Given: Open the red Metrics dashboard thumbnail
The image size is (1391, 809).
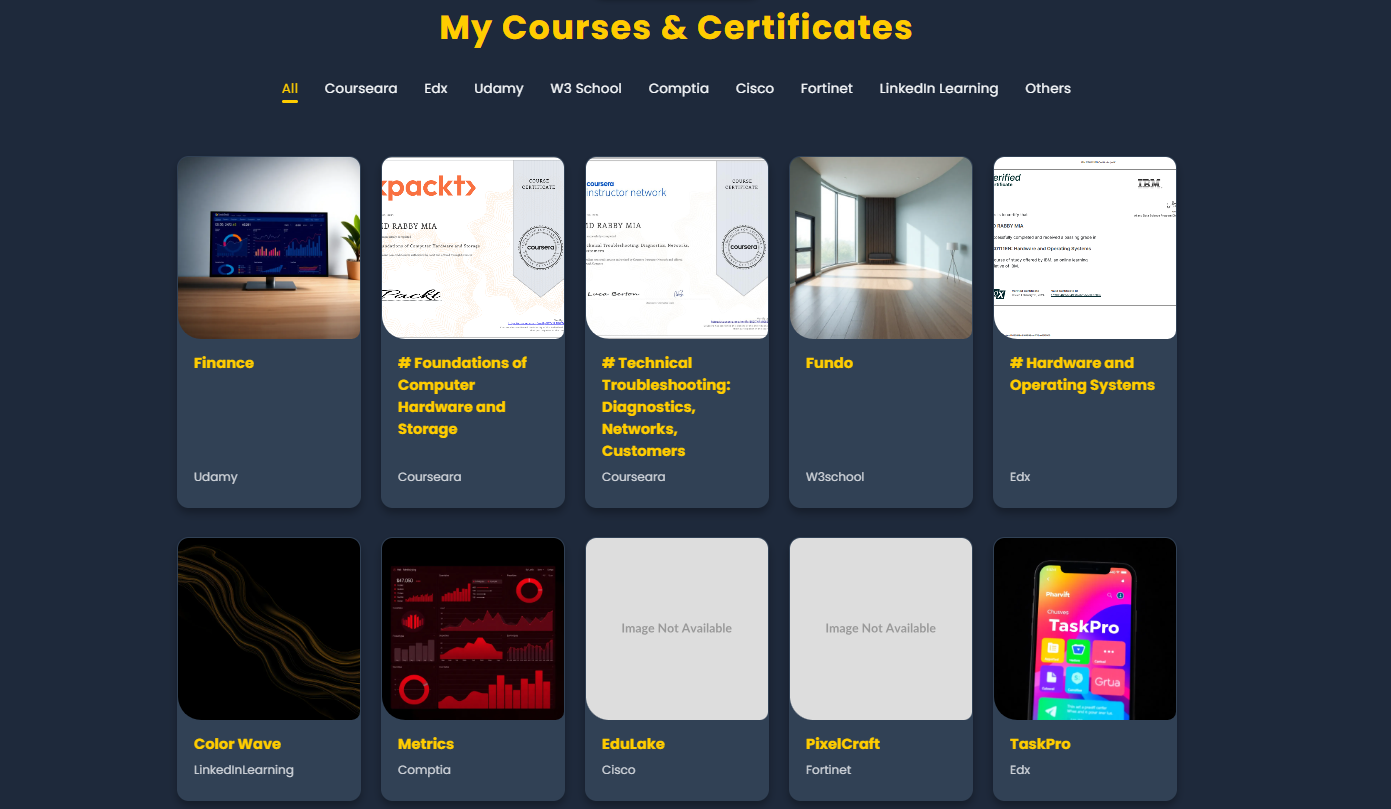Looking at the screenshot, I should pos(472,628).
